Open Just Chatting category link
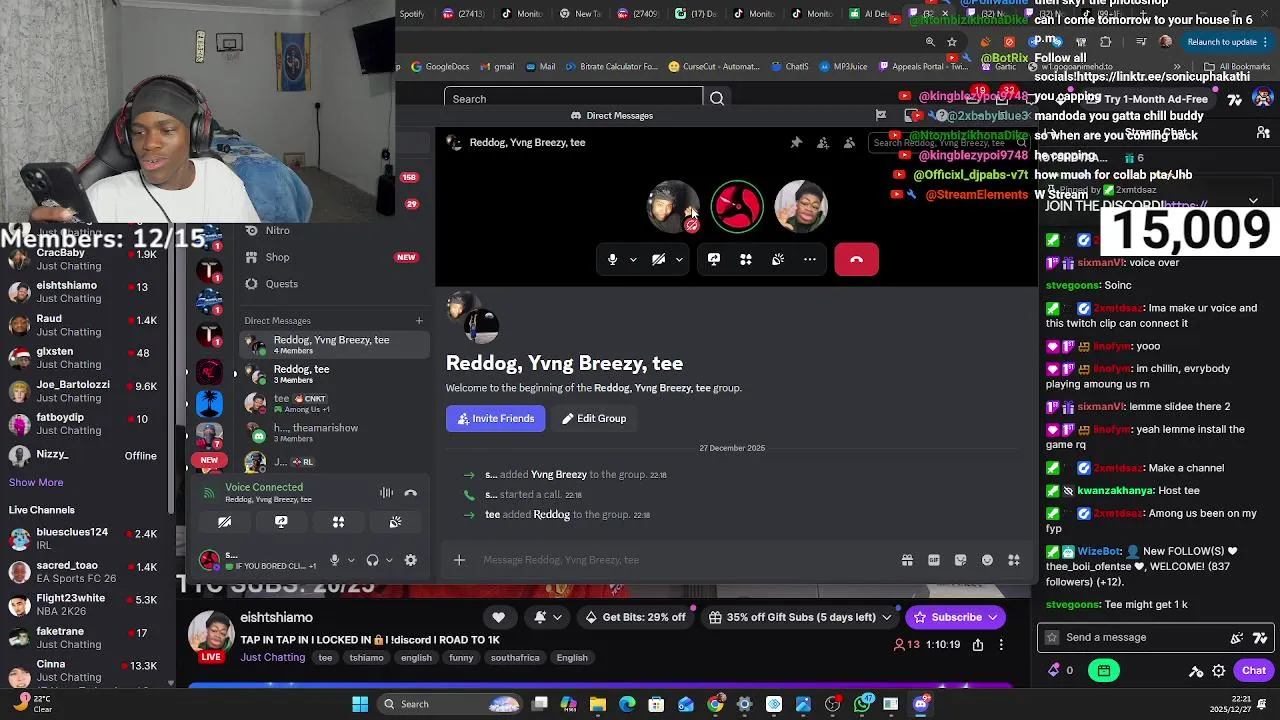The width and height of the screenshot is (1280, 720). click(272, 657)
